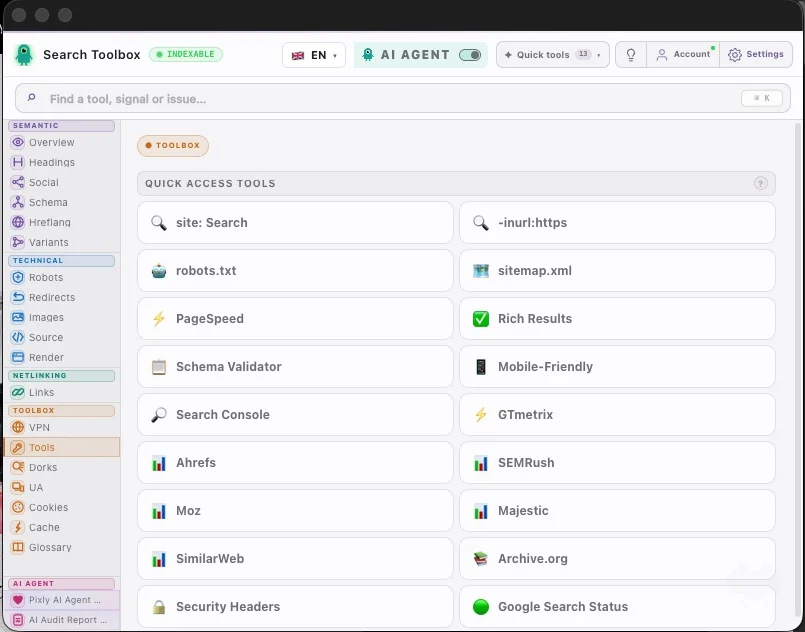Launch the site: Search tool
This screenshot has height=632, width=805.
tap(295, 222)
